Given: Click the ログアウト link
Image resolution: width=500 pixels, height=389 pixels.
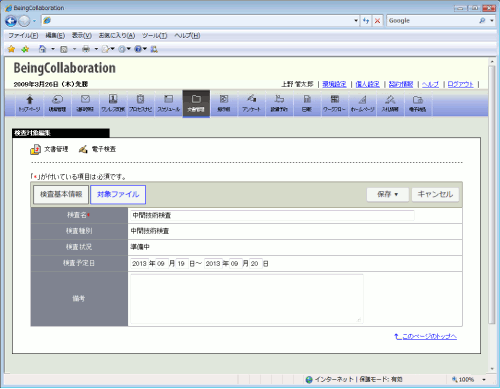Looking at the screenshot, I should point(460,84).
